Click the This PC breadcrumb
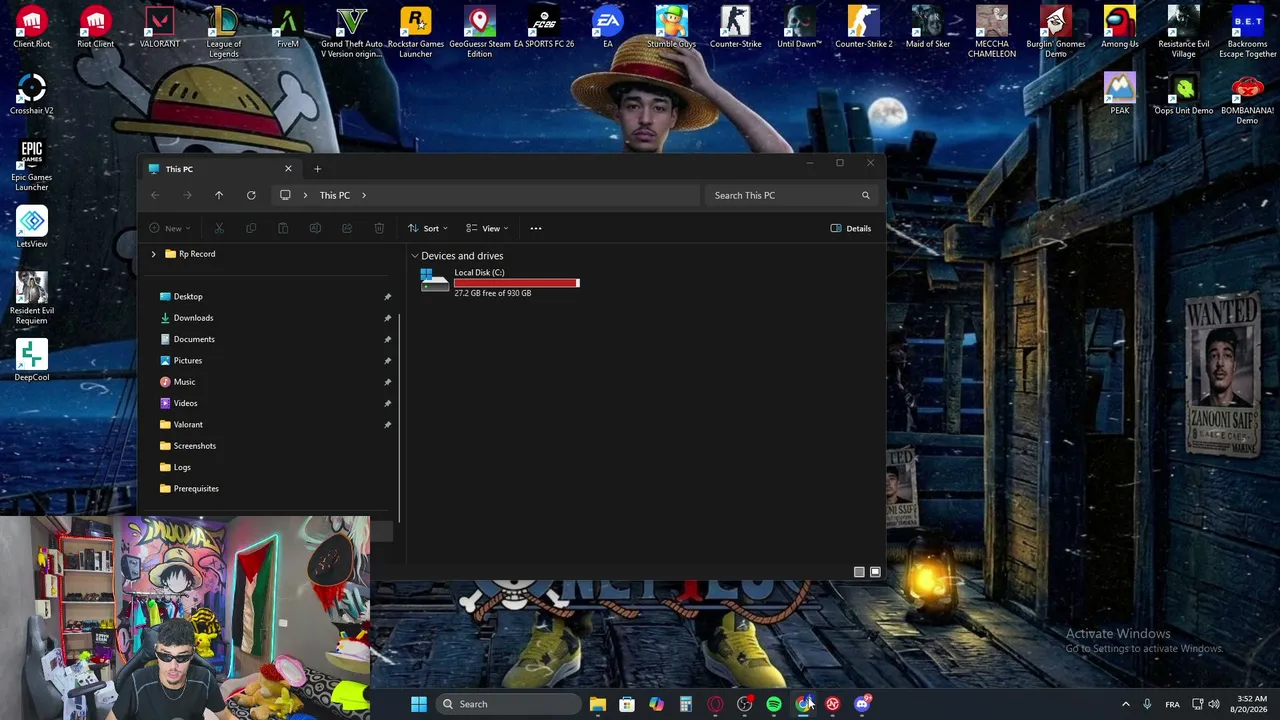 [335, 195]
